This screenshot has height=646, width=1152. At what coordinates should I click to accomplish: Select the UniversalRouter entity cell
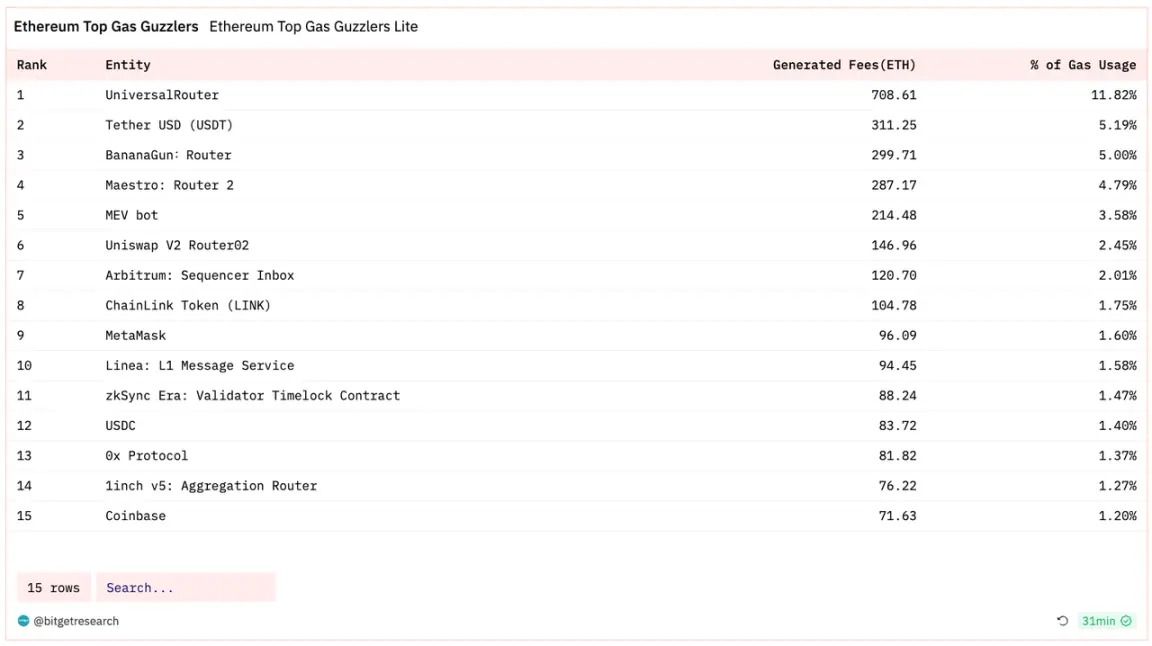point(162,95)
